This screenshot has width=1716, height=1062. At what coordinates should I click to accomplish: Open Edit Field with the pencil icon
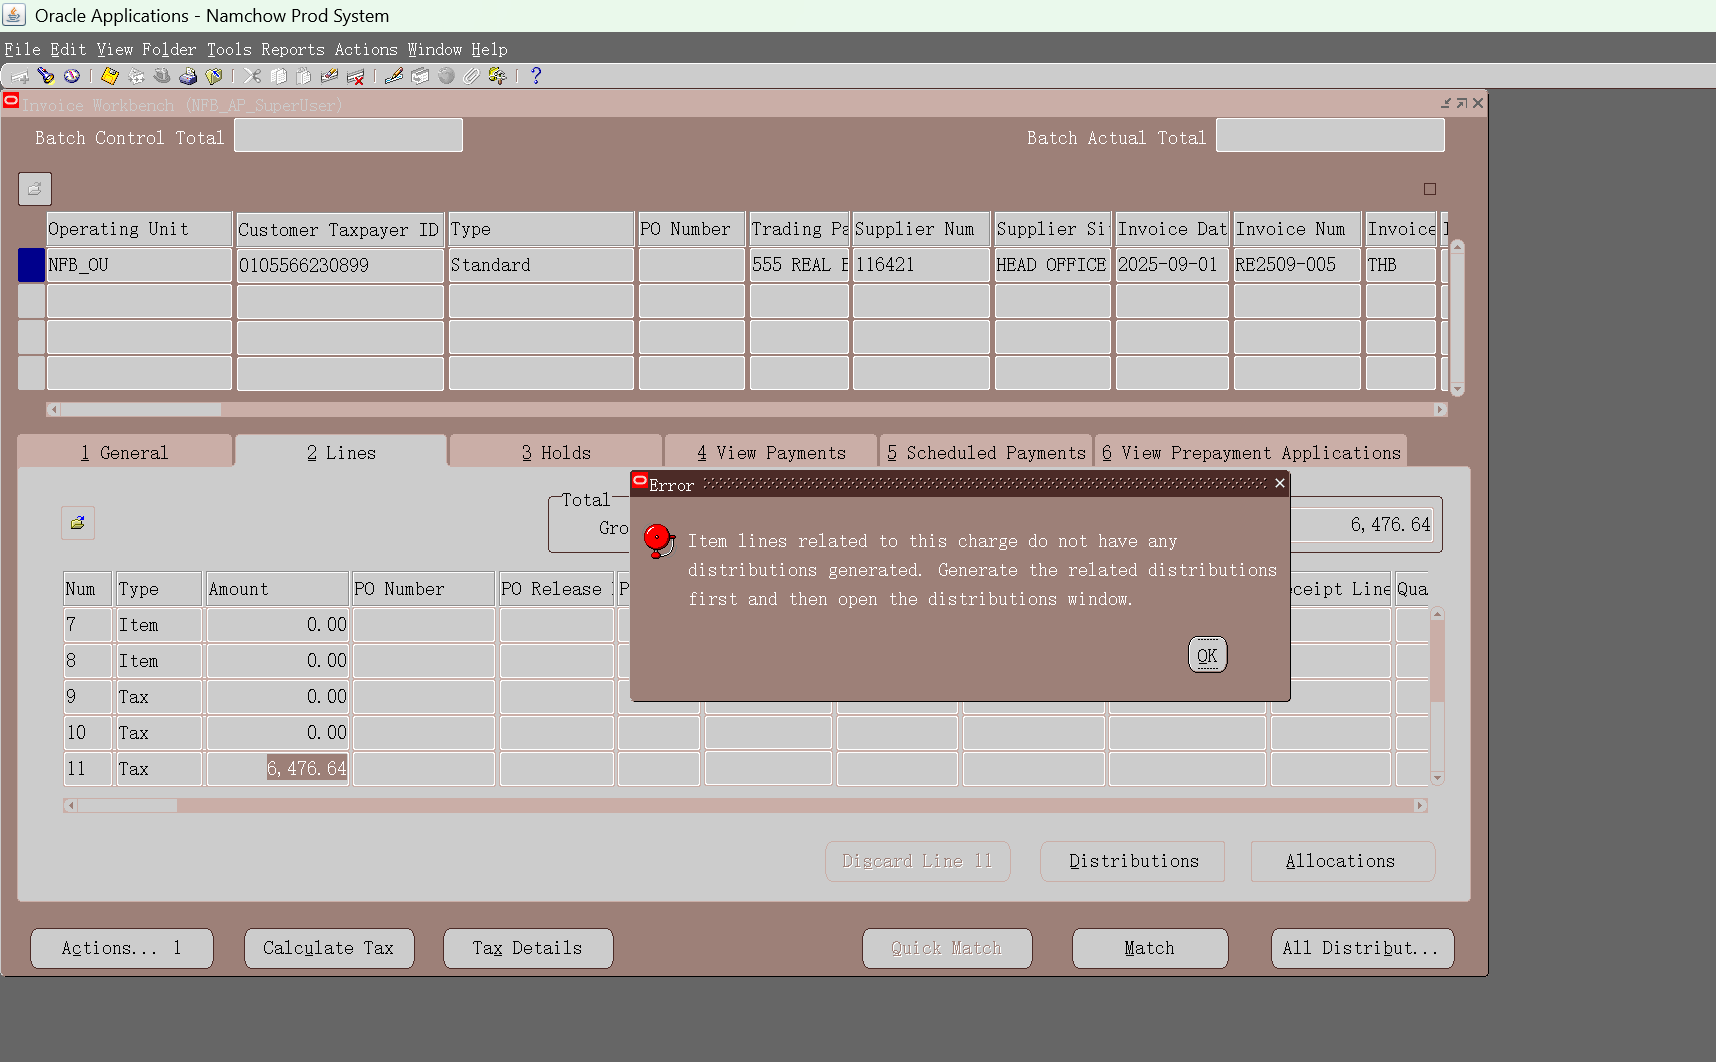(394, 76)
